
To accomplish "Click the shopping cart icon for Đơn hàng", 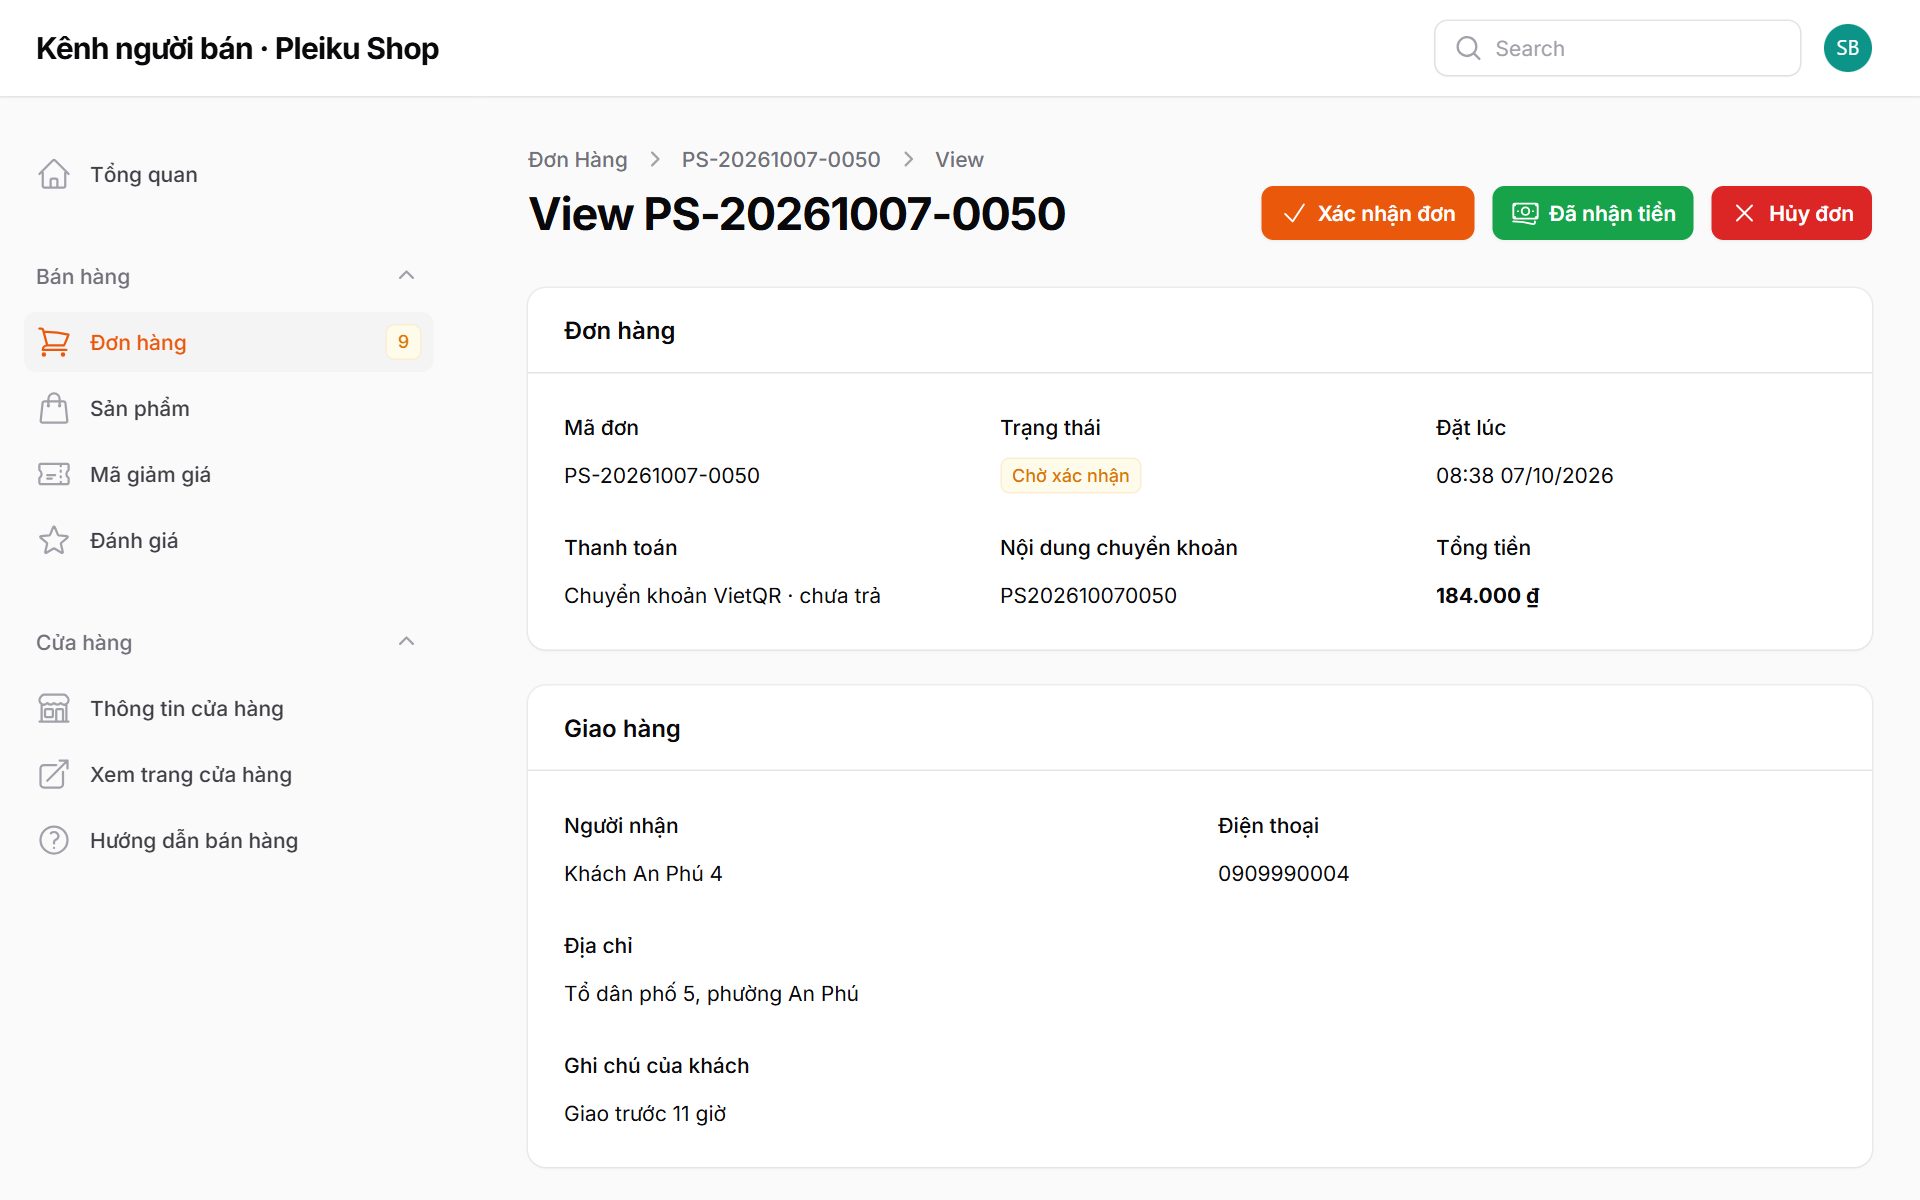I will click(54, 342).
